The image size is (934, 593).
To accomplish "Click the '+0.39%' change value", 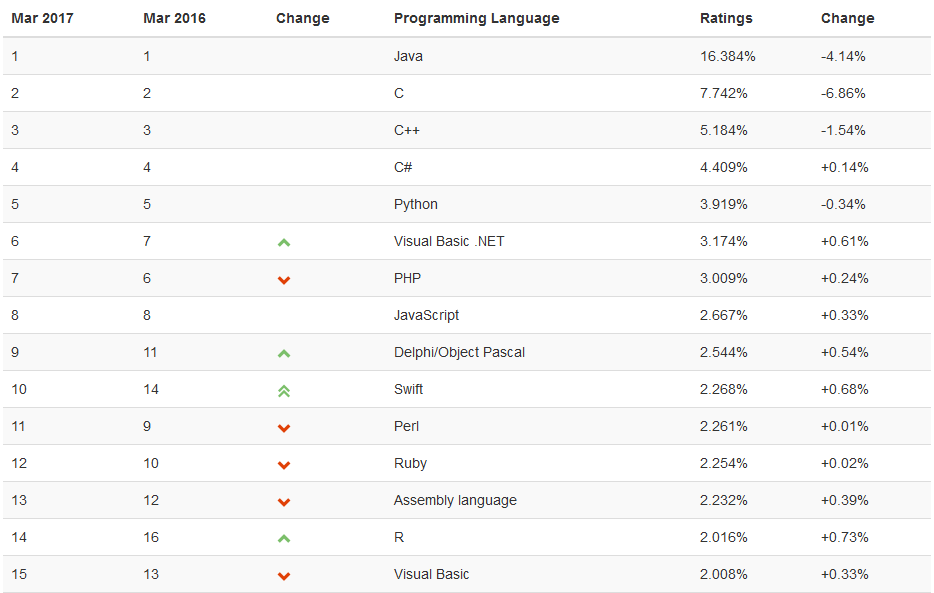I will (x=845, y=500).
